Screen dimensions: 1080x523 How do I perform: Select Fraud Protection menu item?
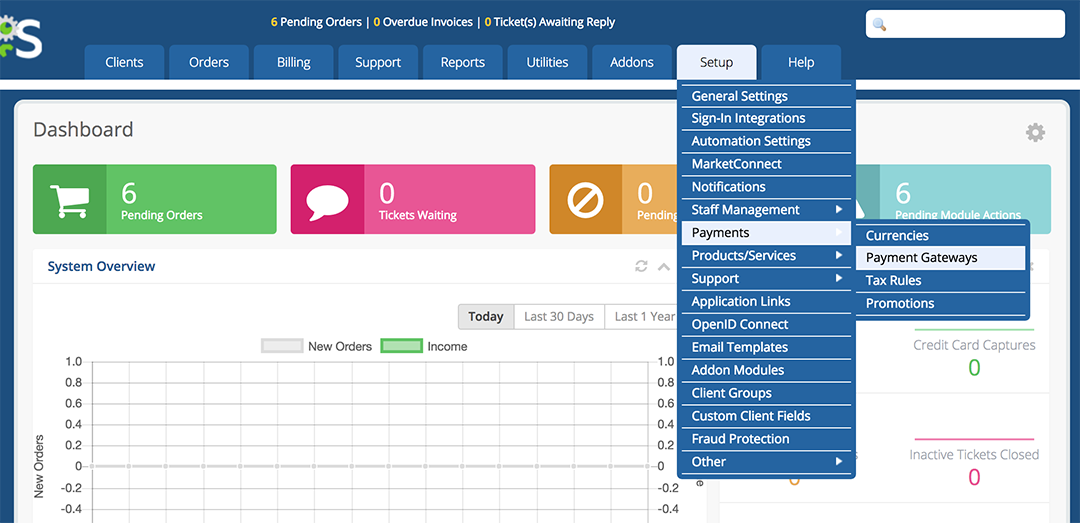[766, 438]
